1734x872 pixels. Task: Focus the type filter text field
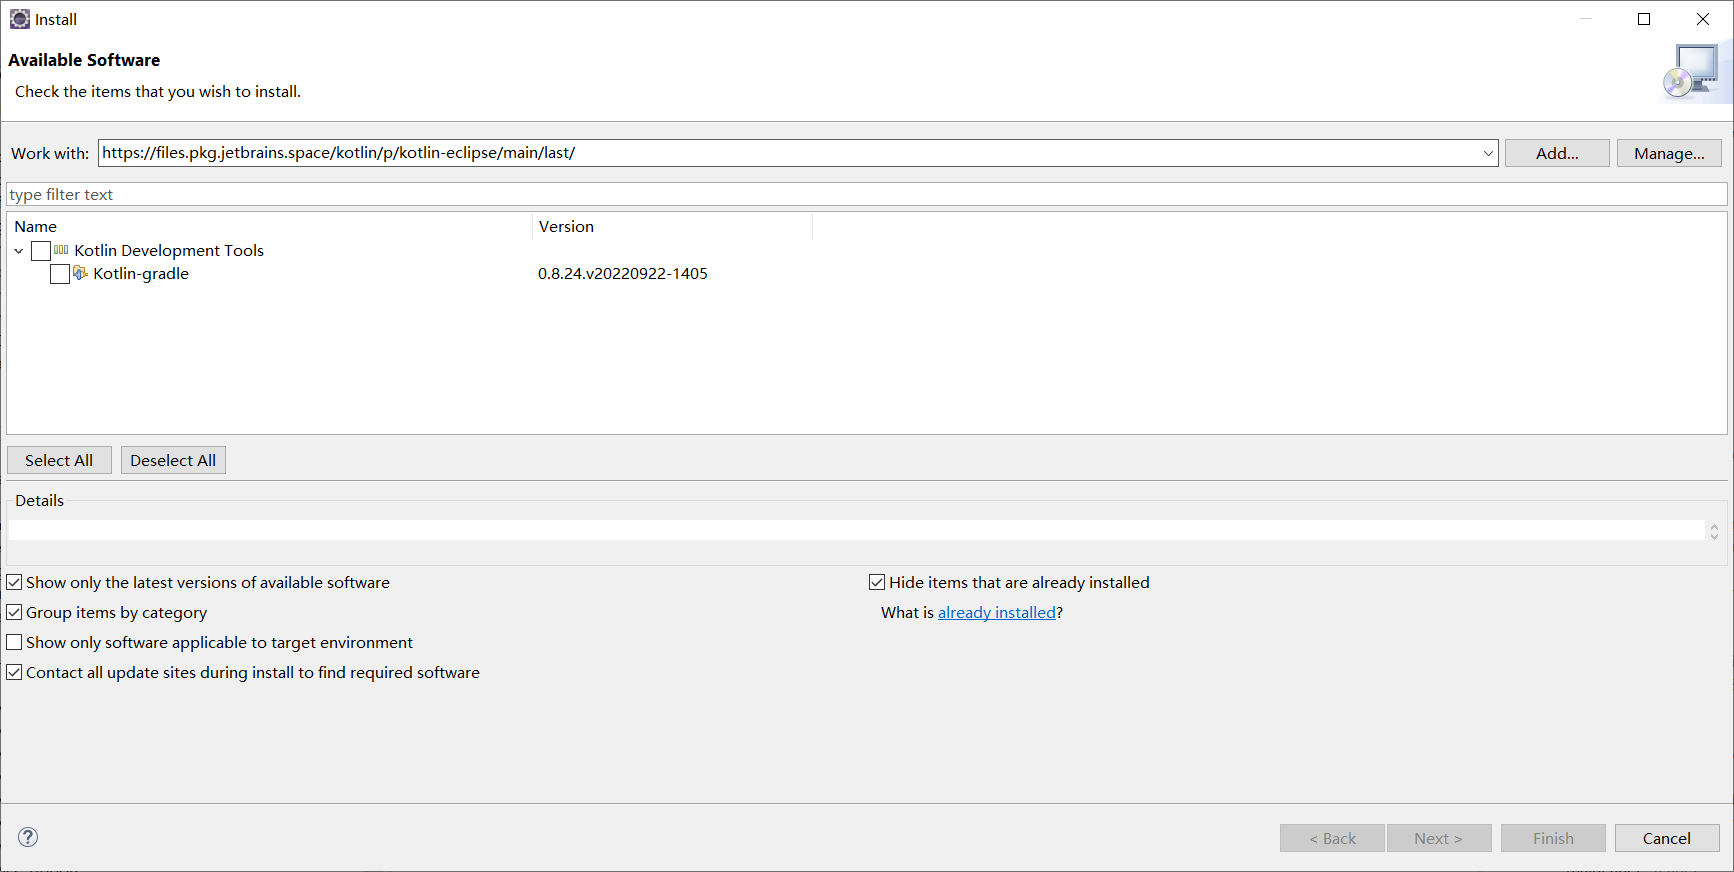(x=867, y=194)
